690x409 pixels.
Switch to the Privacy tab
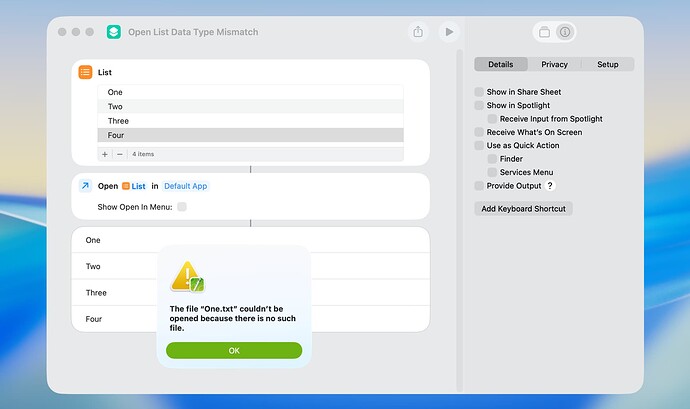pos(554,64)
